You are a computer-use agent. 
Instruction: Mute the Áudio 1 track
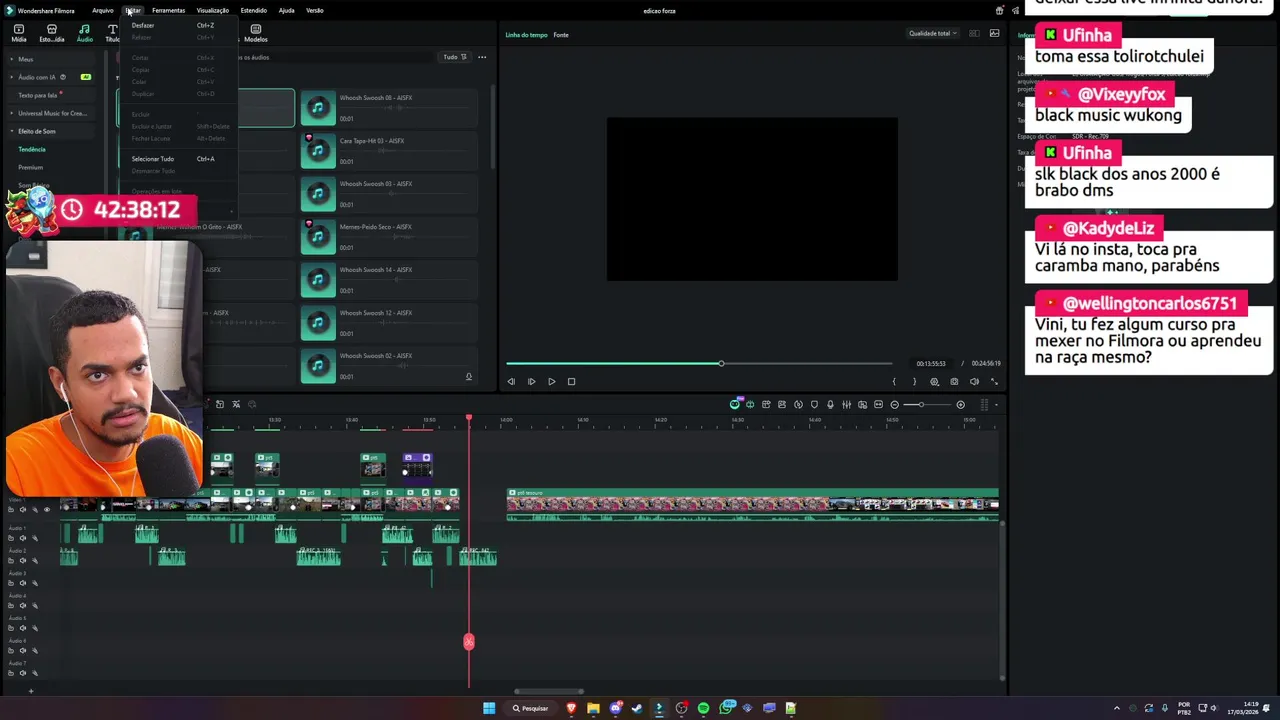(x=23, y=538)
